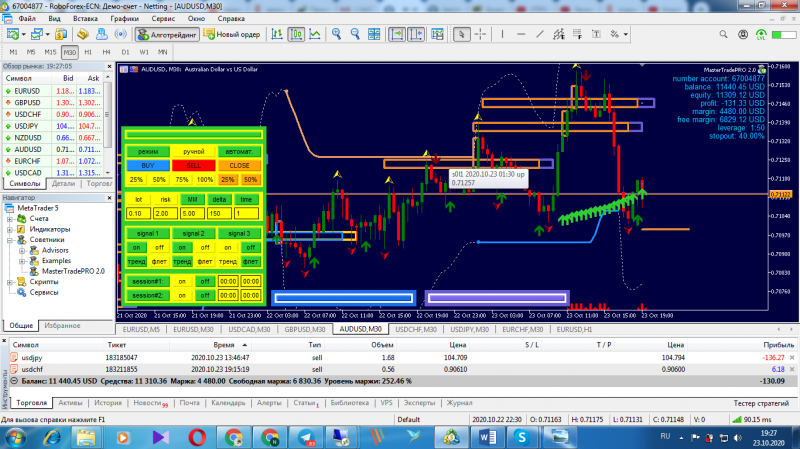
Task: Expand the Счета tree node
Action: tap(10, 219)
